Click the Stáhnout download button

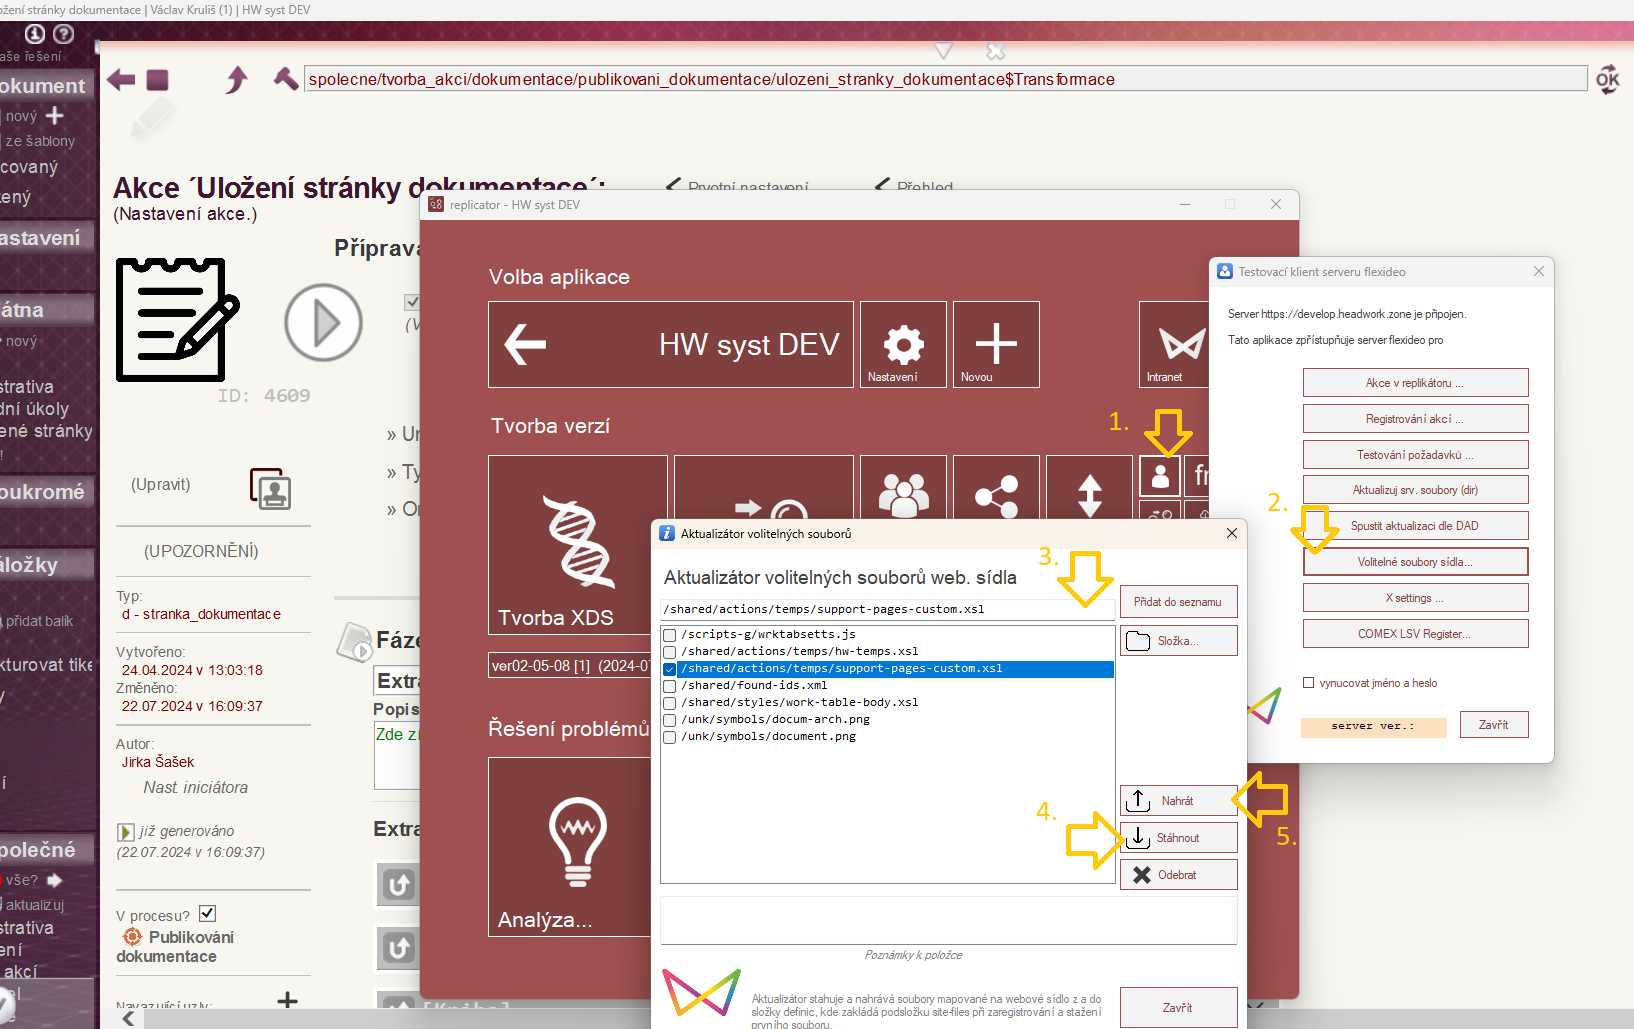tap(1178, 838)
